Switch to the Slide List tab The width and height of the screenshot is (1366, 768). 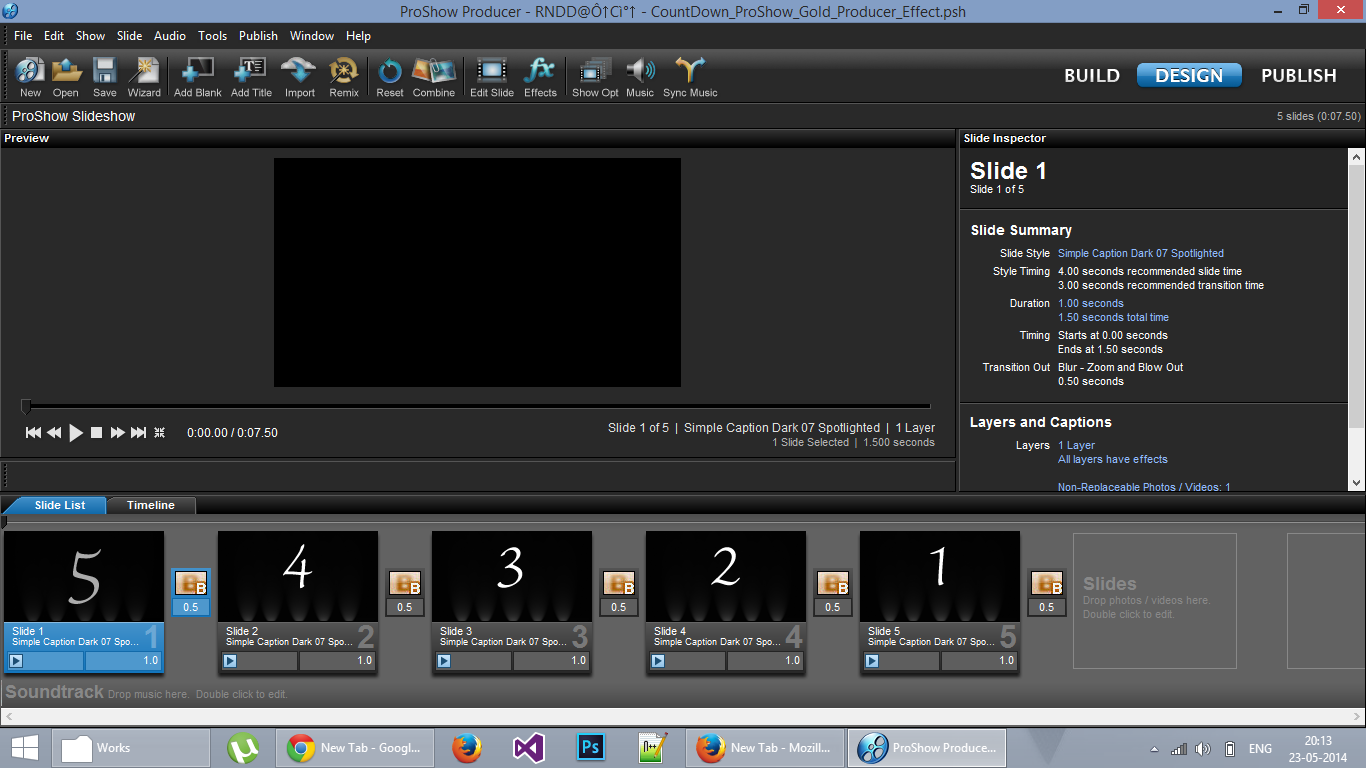coord(60,505)
